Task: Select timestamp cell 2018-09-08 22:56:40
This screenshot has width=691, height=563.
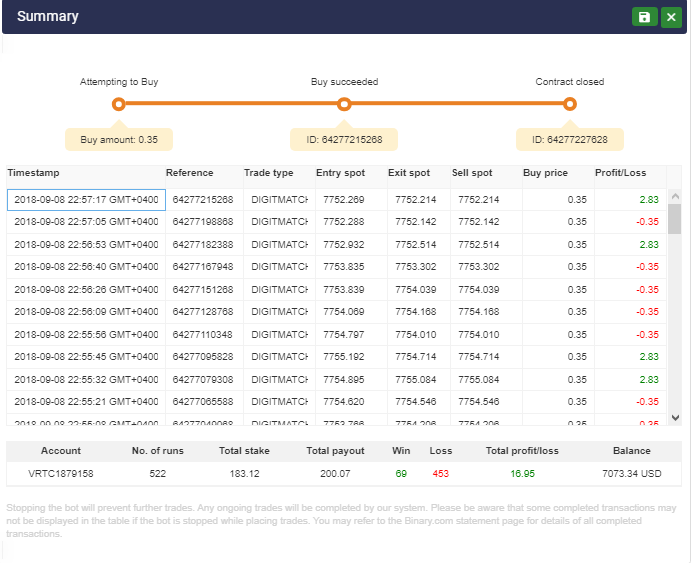Action: pyautogui.click(x=86, y=267)
